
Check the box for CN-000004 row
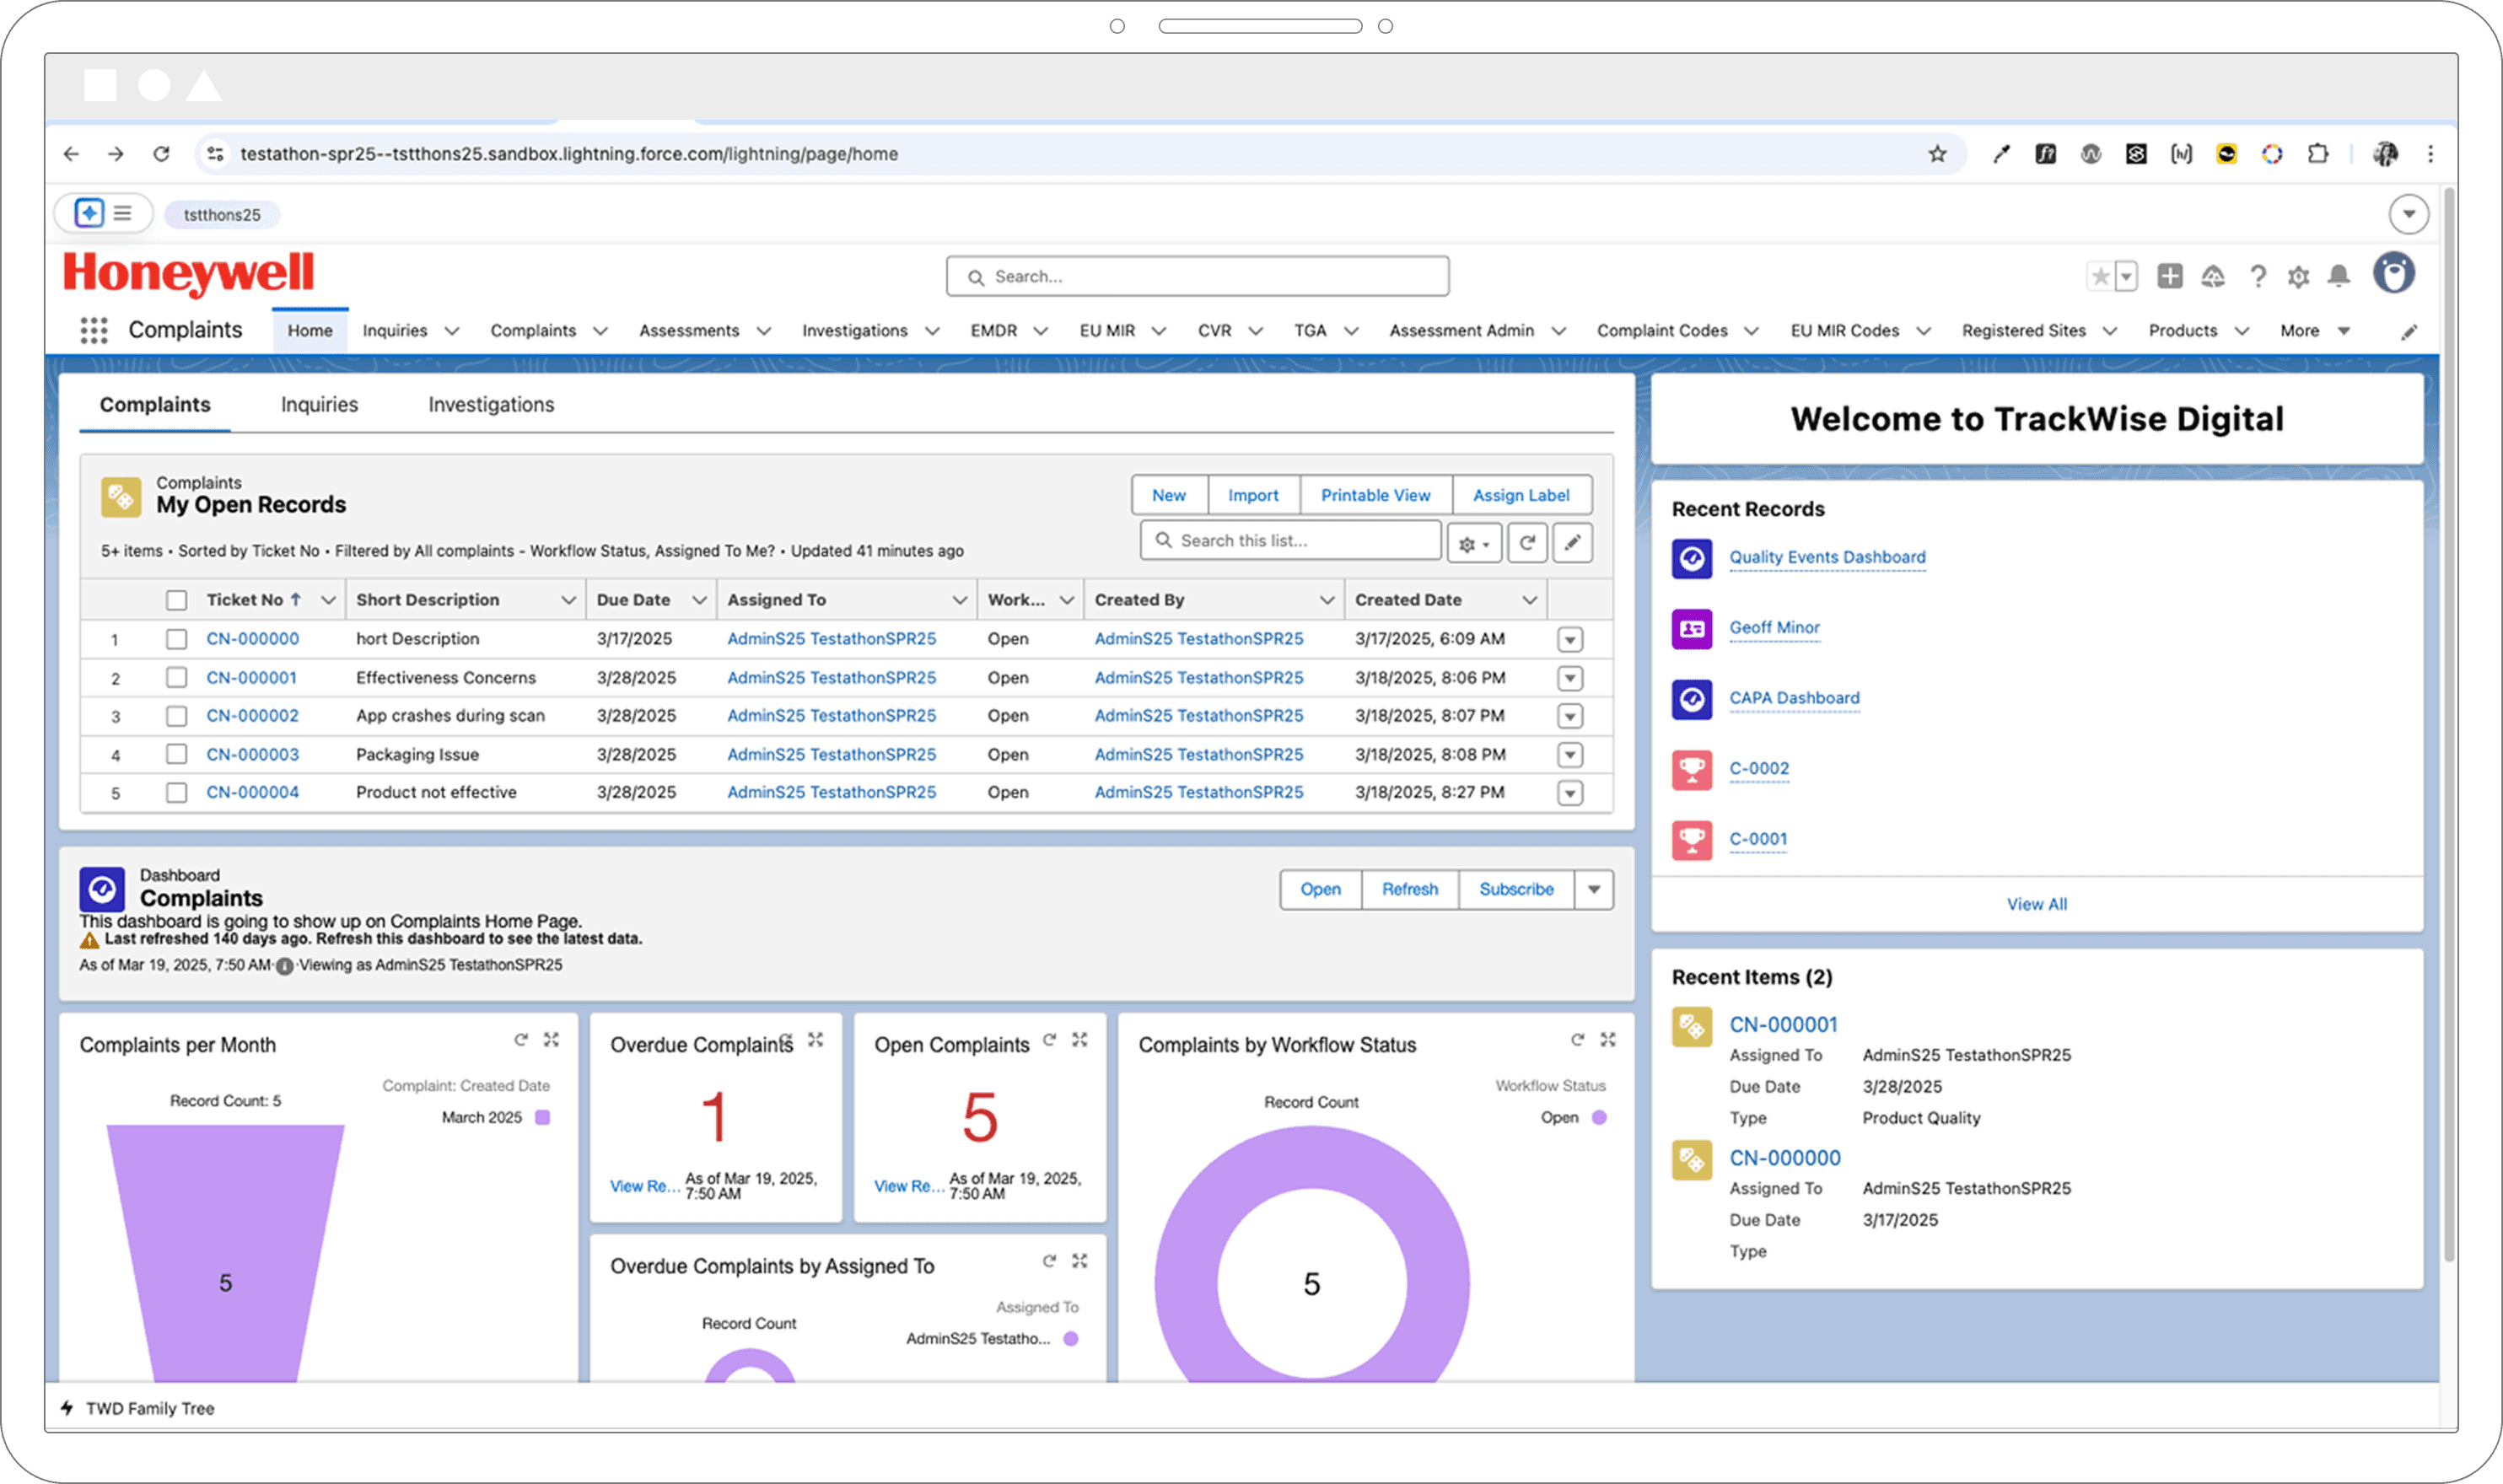(177, 793)
